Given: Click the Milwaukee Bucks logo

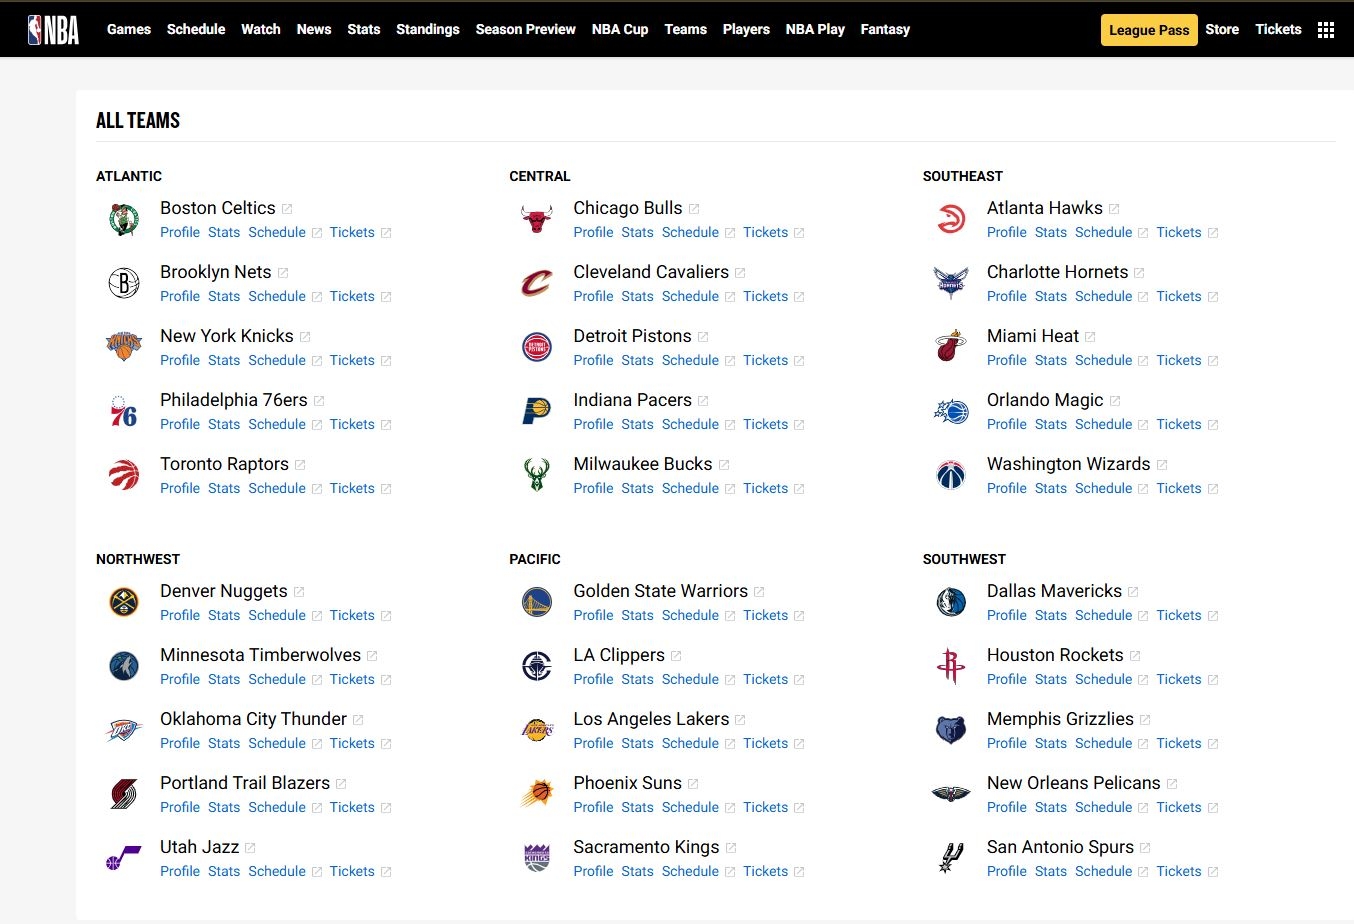Looking at the screenshot, I should click(x=537, y=475).
